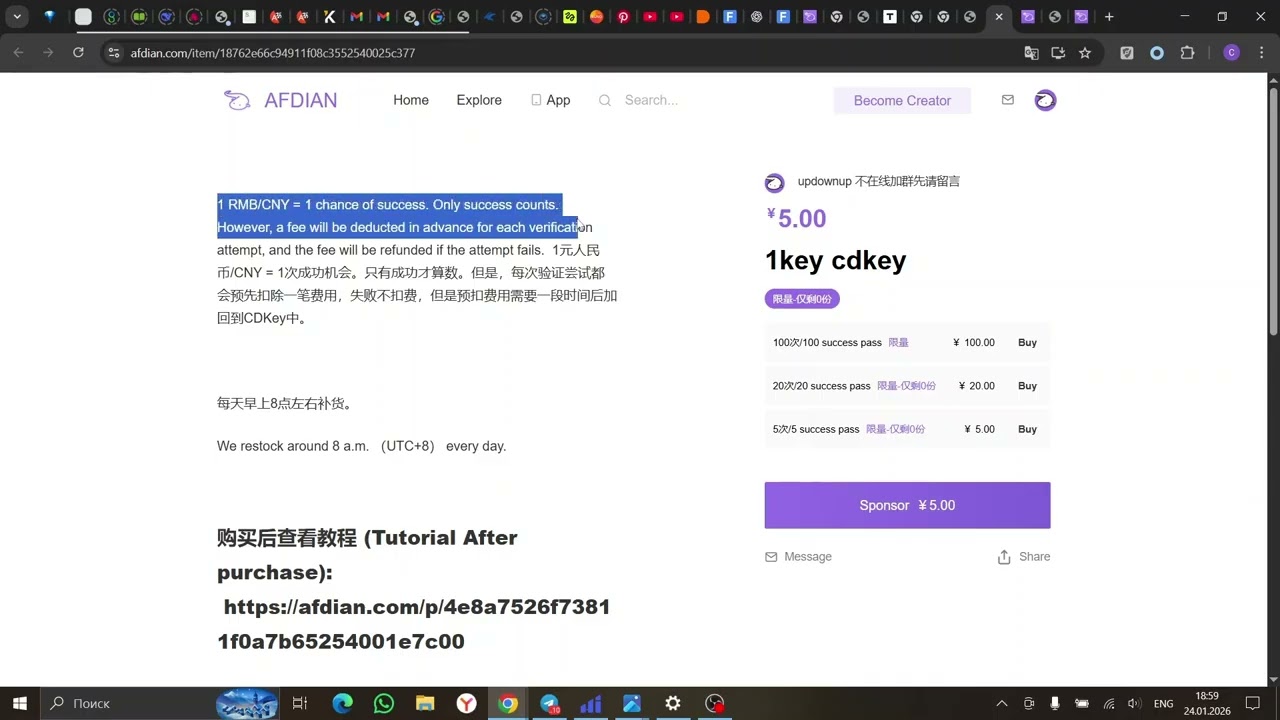View site information icon
This screenshot has height=720, width=1280.
coord(114,53)
